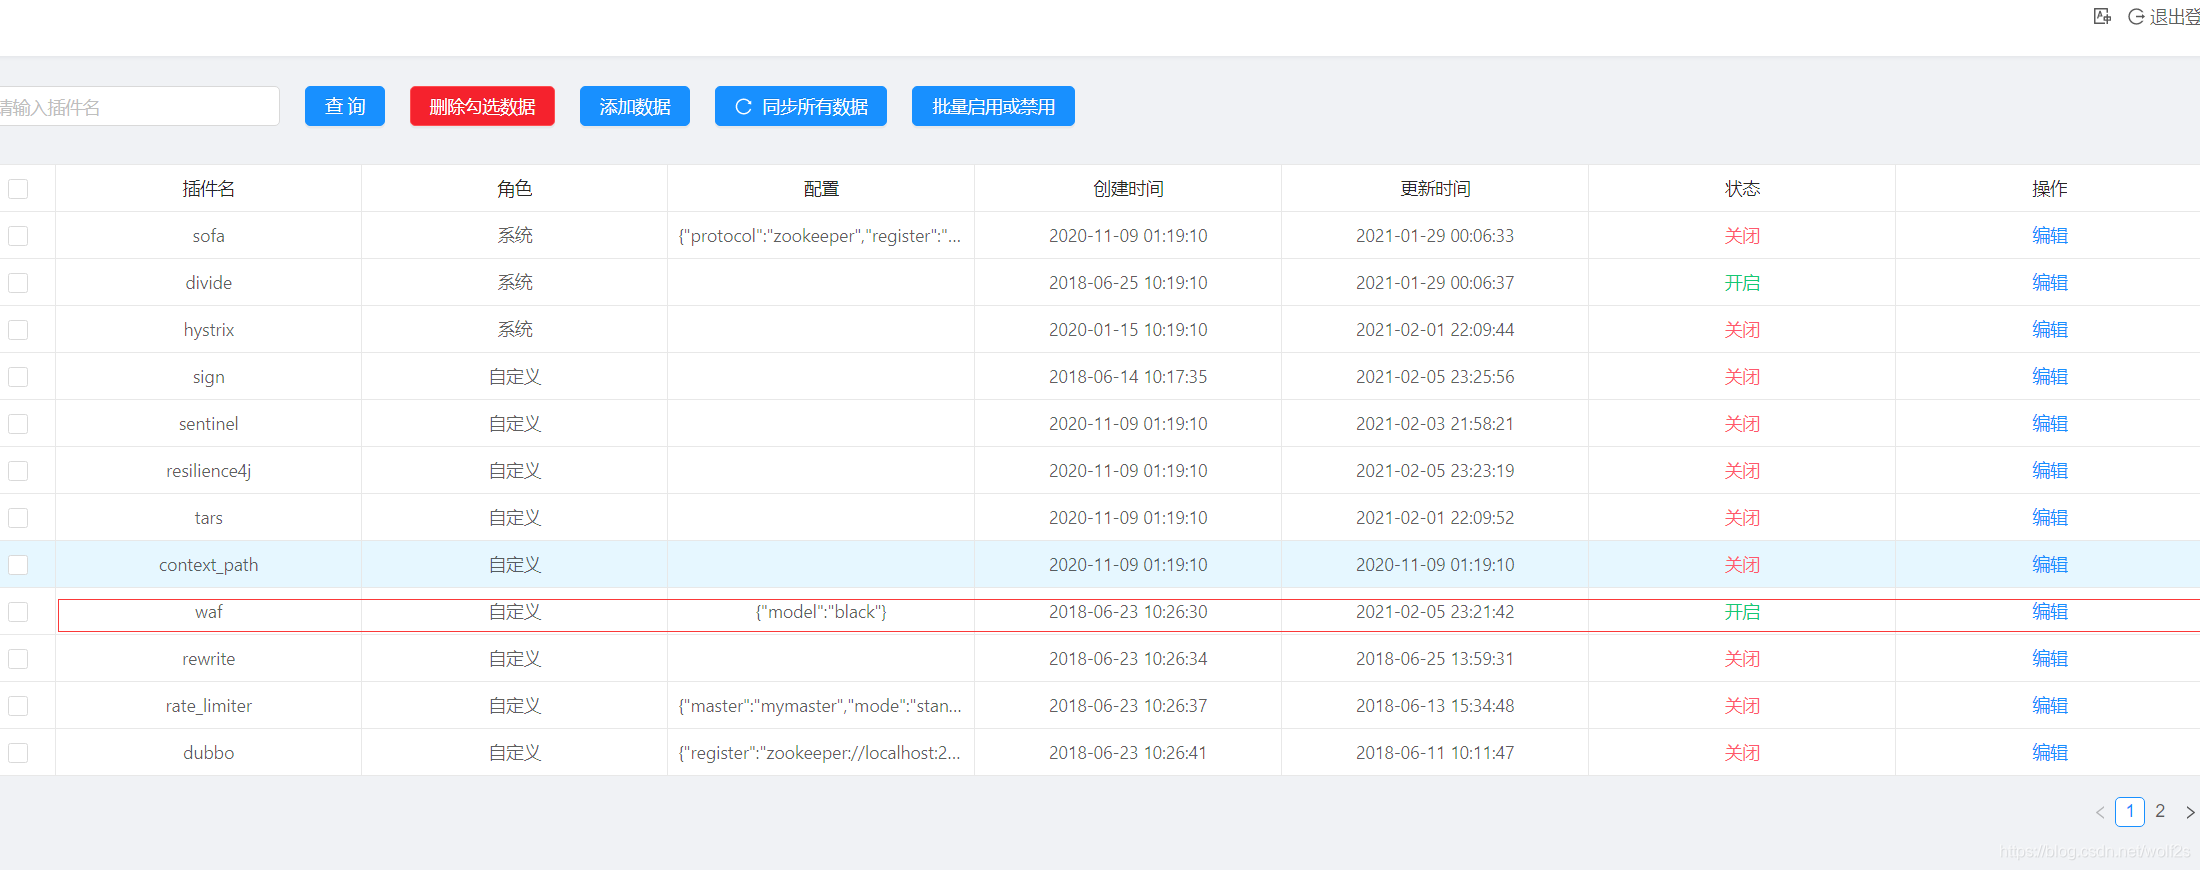The image size is (2200, 870).
Task: Click the 查询 search button
Action: [x=345, y=106]
